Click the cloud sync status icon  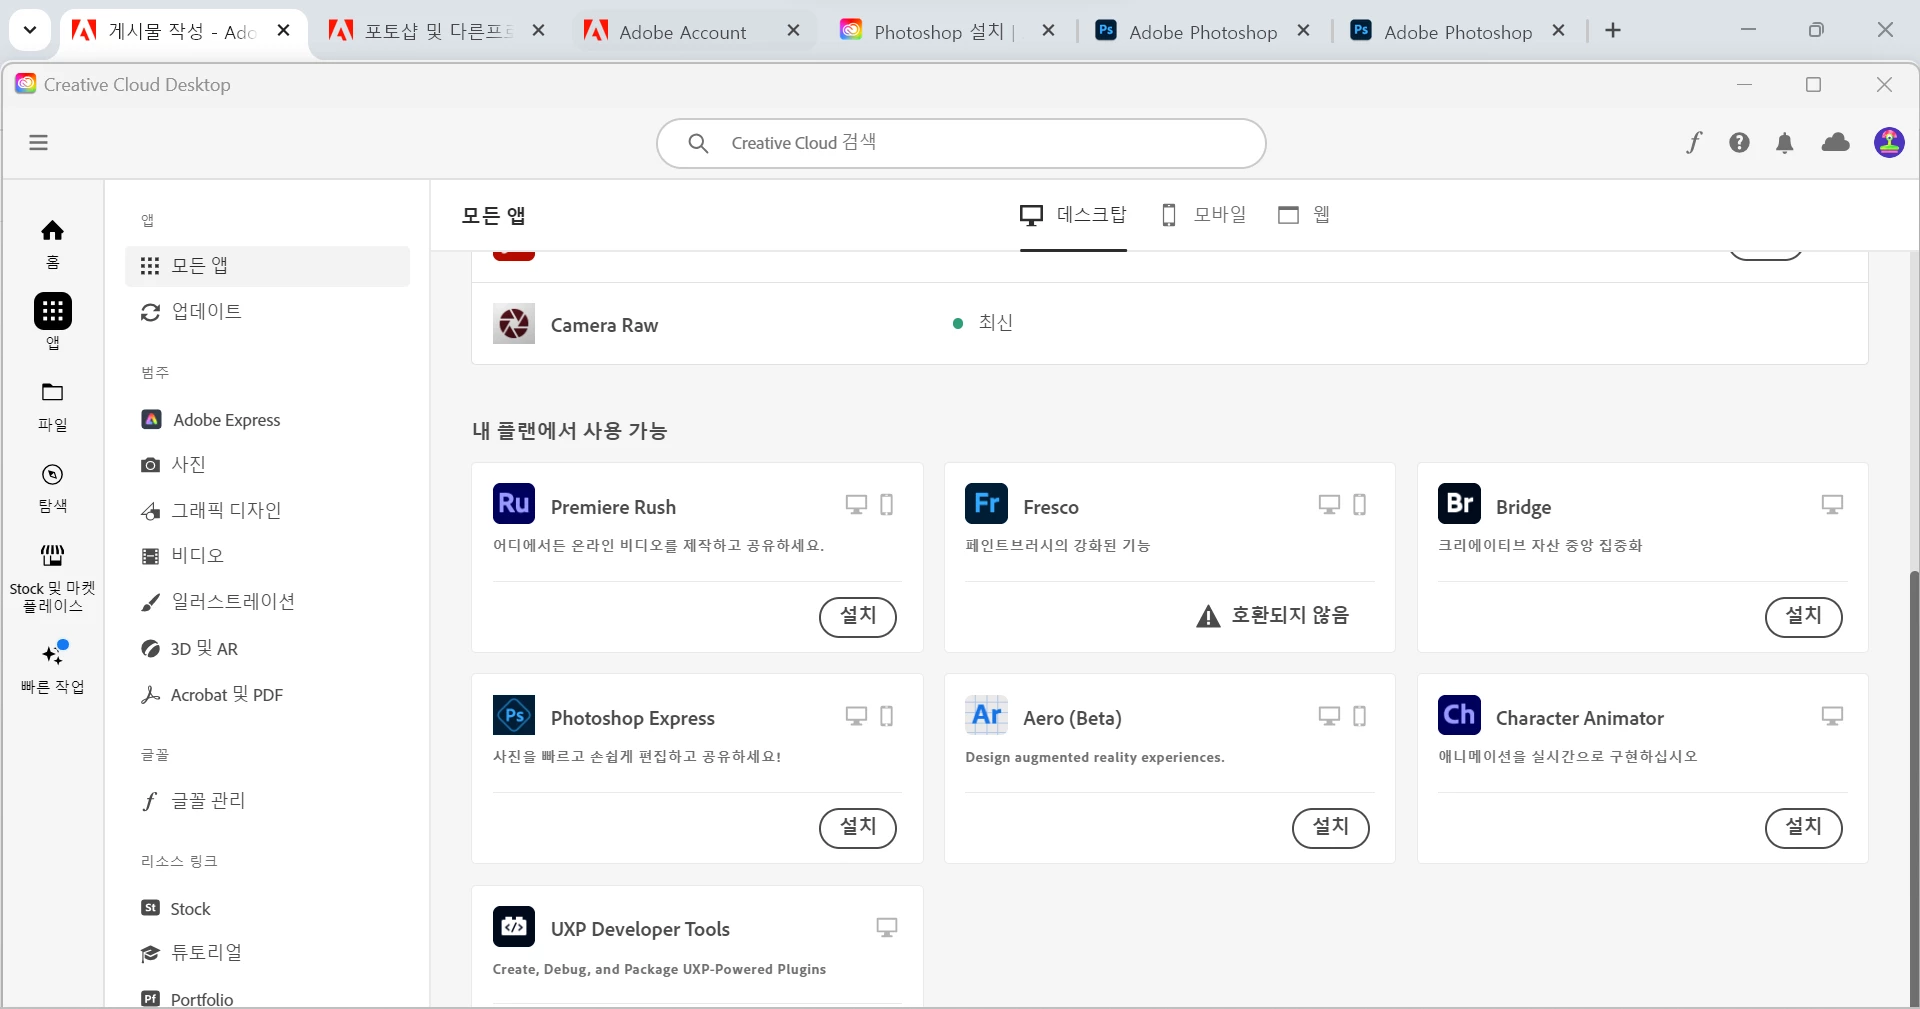pyautogui.click(x=1836, y=143)
